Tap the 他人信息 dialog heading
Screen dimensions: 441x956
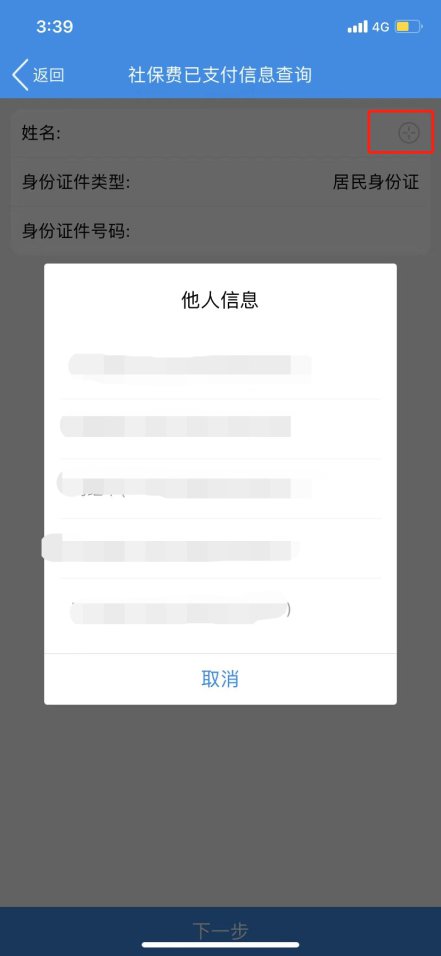220,300
